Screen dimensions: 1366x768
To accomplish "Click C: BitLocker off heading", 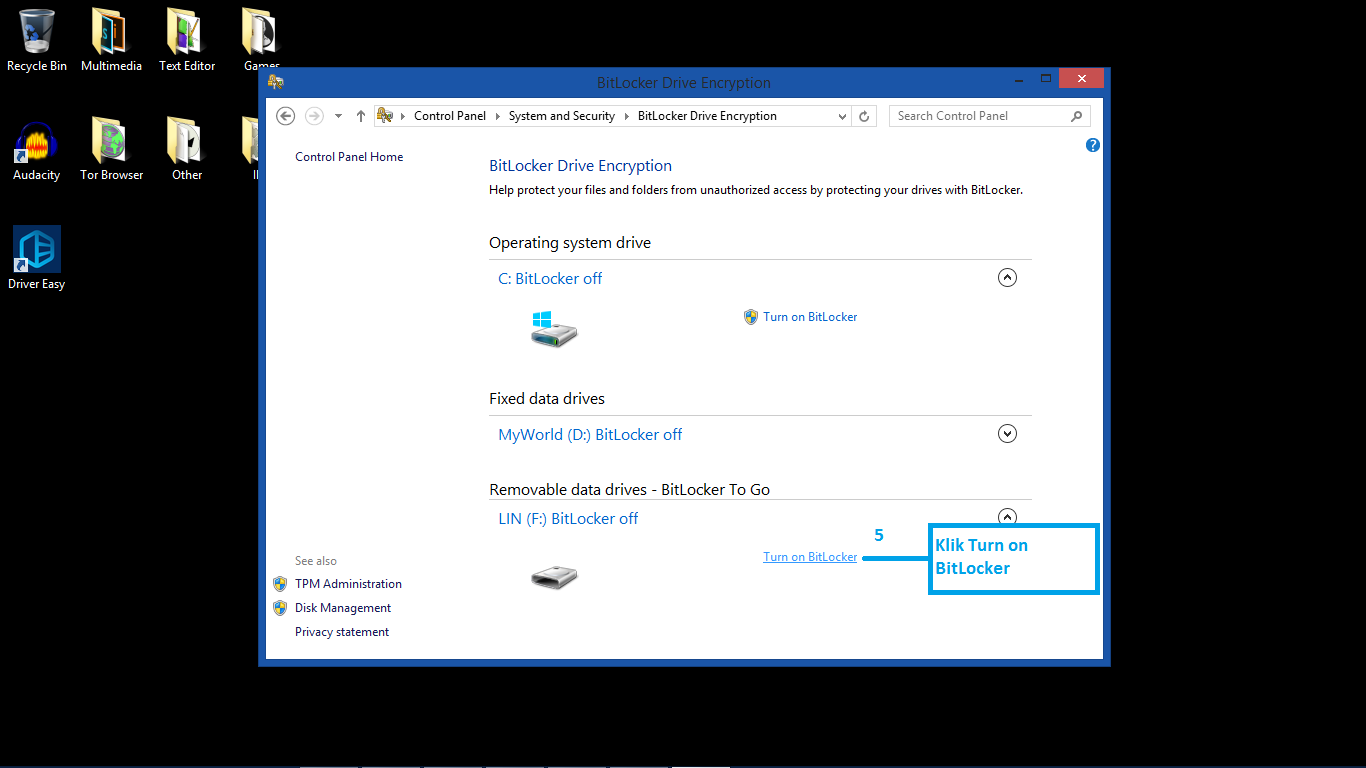I will (x=550, y=279).
